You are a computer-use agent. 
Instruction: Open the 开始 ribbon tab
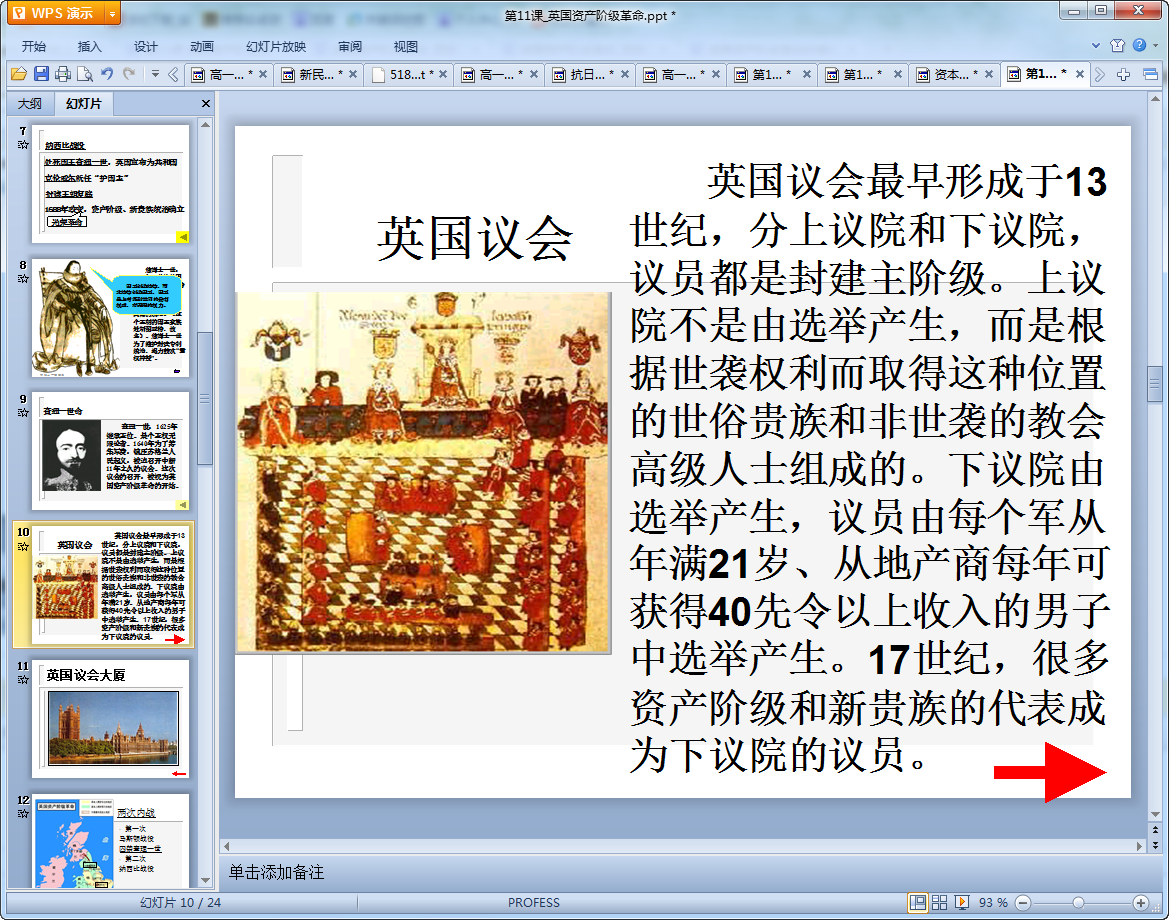point(34,46)
